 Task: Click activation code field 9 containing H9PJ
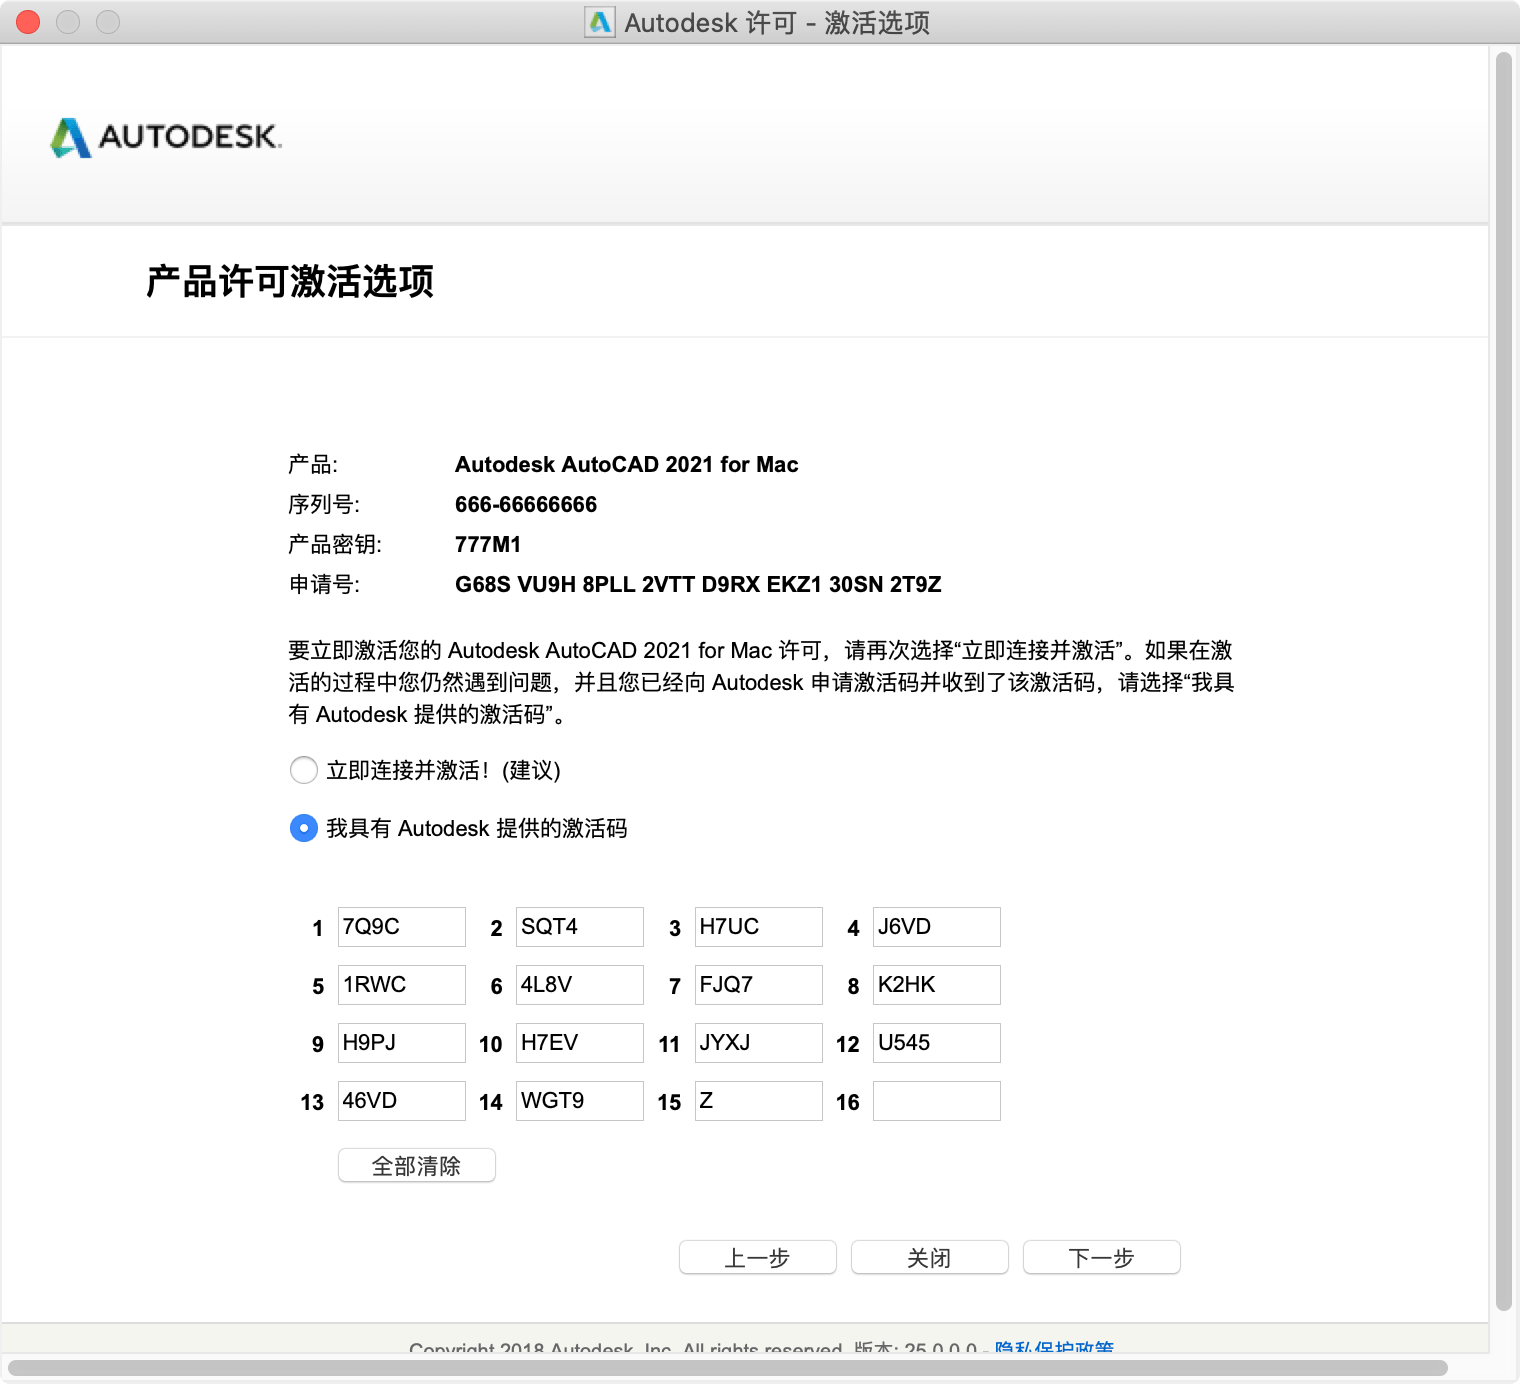(x=402, y=1043)
